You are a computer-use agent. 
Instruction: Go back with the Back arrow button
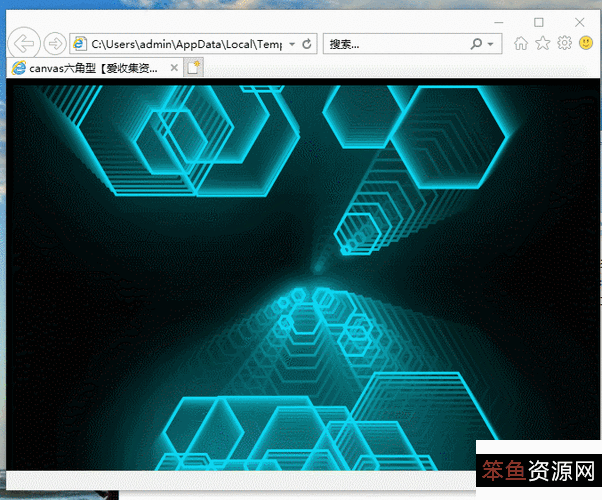click(x=22, y=44)
